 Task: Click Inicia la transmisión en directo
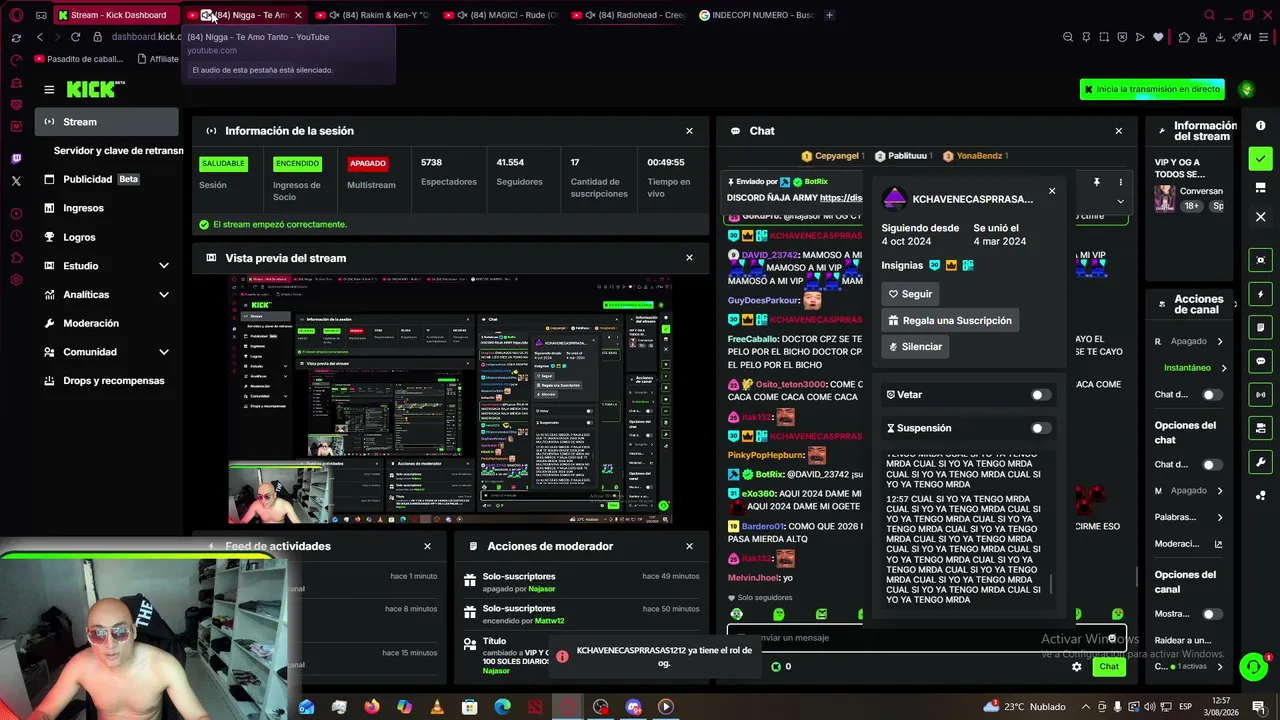[x=1152, y=89]
